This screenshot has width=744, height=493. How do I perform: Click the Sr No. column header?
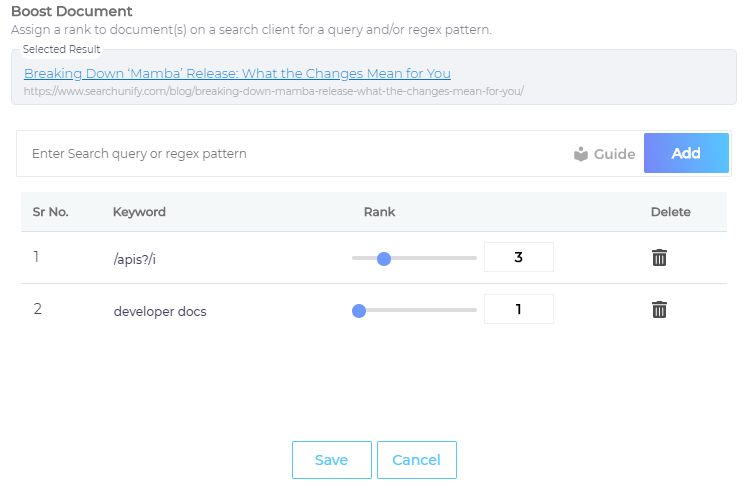click(x=50, y=212)
